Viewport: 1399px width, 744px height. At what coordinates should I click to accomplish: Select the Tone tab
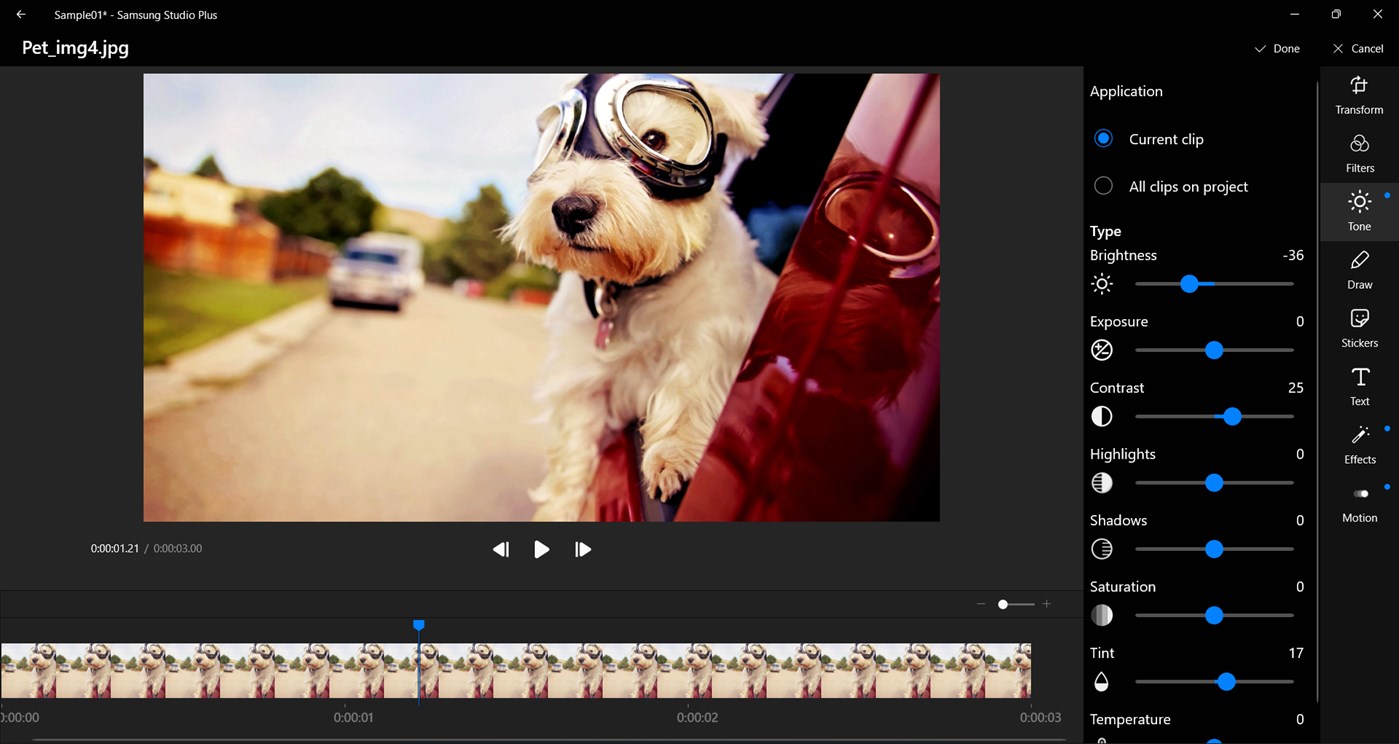pos(1359,212)
